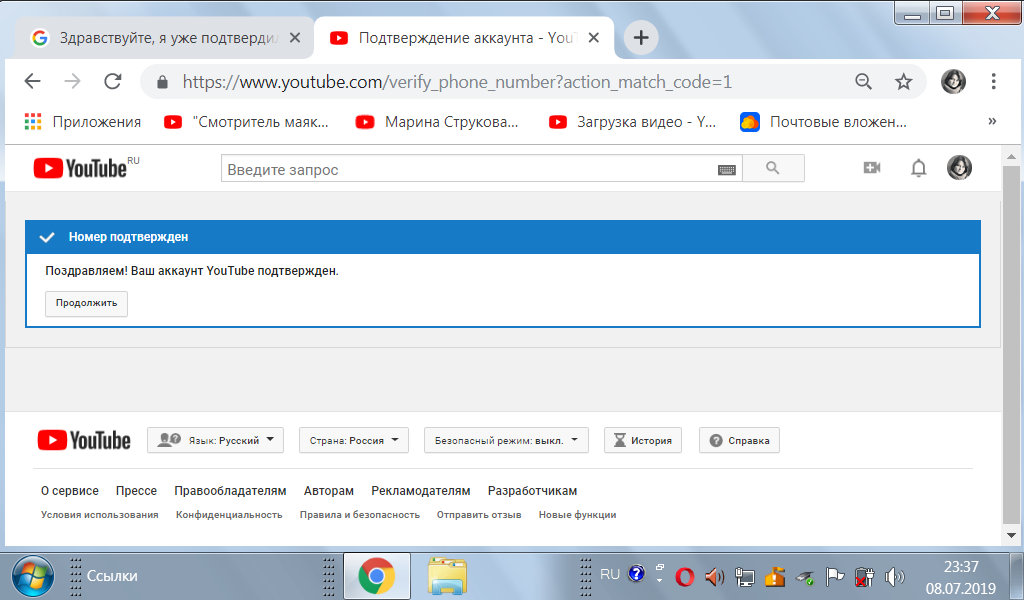Open YouTube account avatar menu
Viewport: 1024px width, 600px height.
(x=959, y=168)
